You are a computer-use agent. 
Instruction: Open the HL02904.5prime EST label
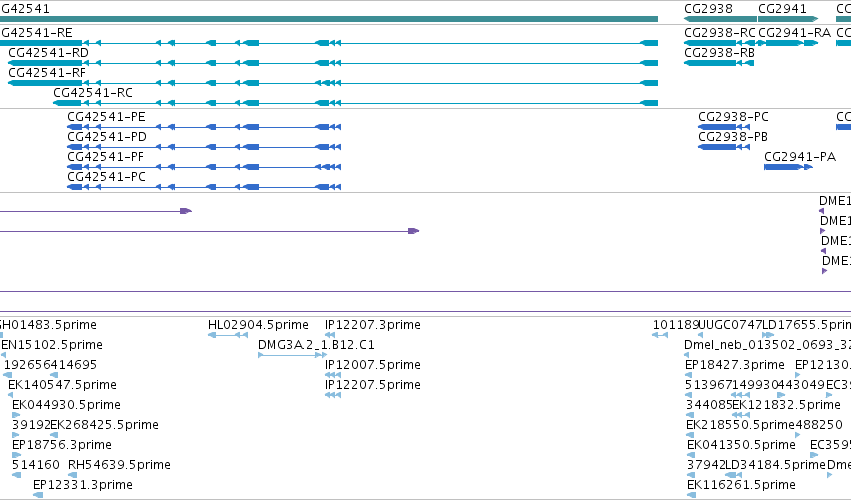pyautogui.click(x=258, y=325)
